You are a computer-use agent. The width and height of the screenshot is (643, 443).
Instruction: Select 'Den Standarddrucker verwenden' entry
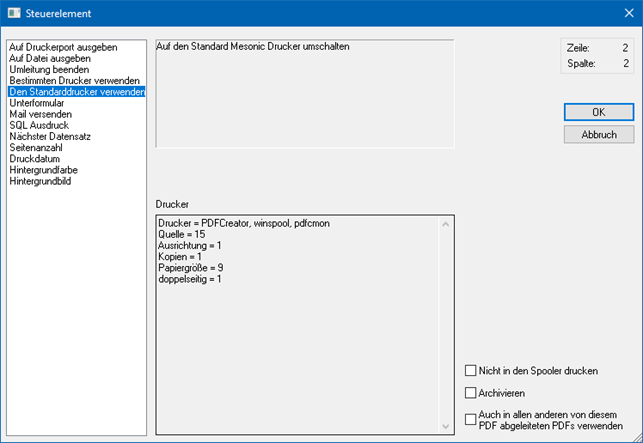click(x=76, y=92)
